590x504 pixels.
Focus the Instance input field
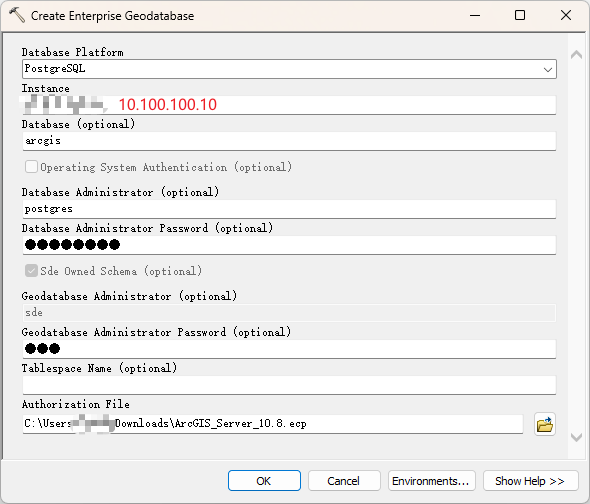coord(289,105)
